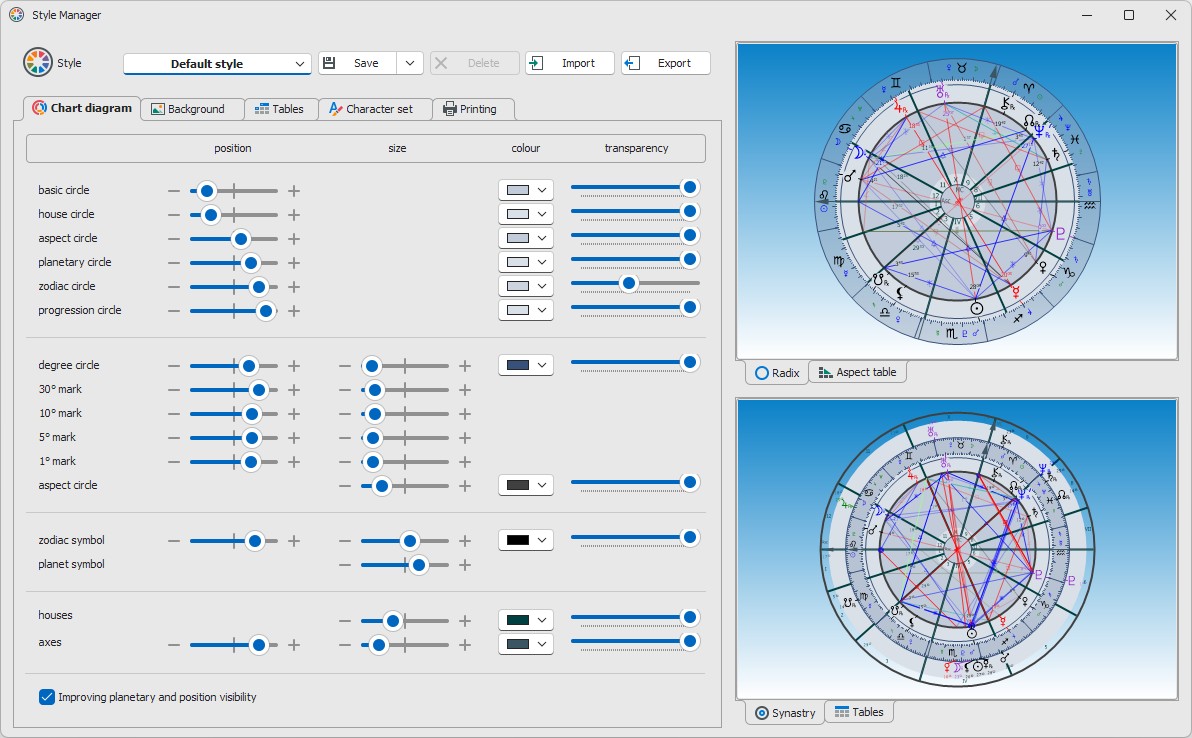
Task: Click the Import arrow icon
Action: 536,63
